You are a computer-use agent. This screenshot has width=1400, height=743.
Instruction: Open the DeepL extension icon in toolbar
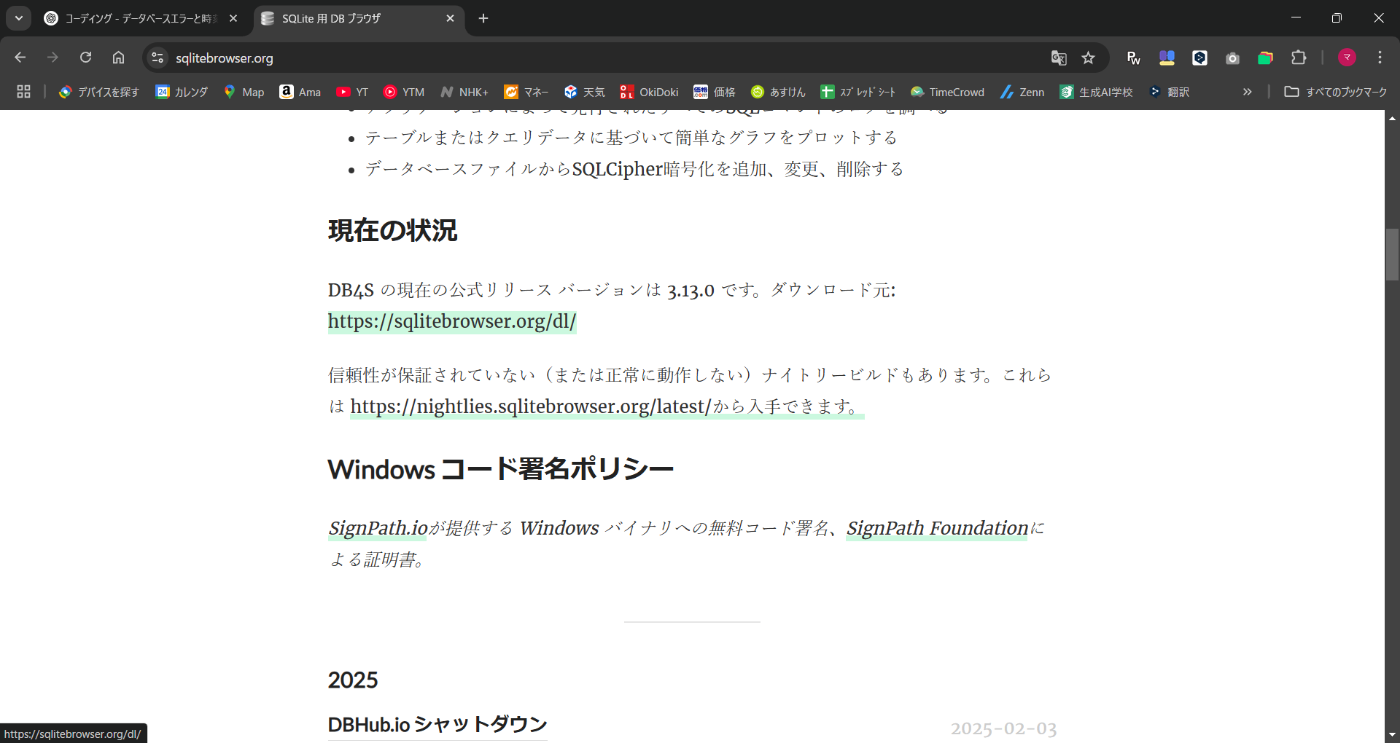coord(1199,58)
